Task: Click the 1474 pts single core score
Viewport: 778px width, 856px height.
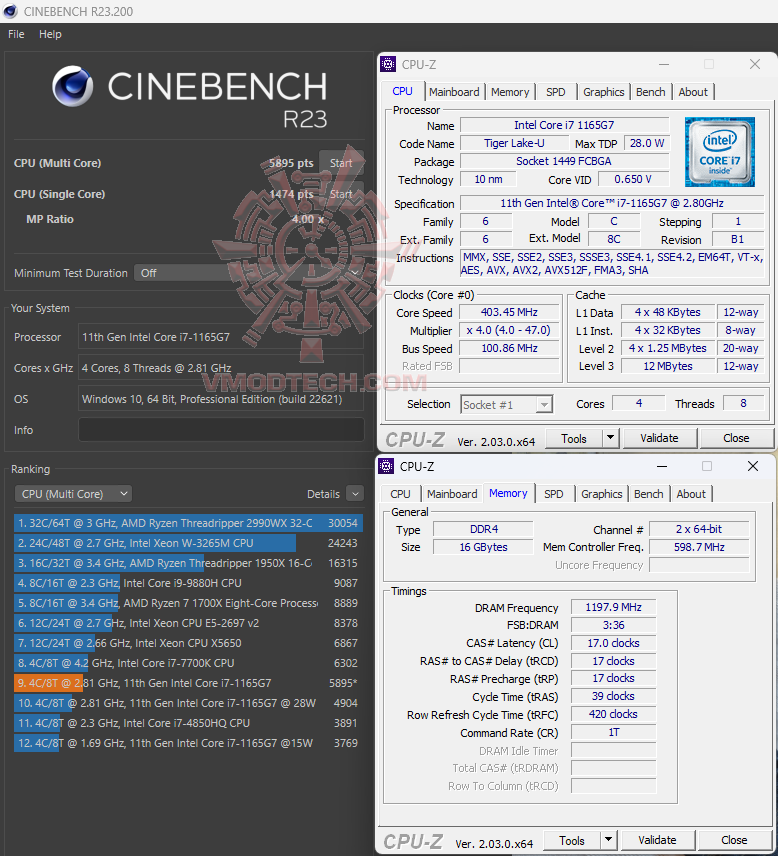Action: point(291,194)
